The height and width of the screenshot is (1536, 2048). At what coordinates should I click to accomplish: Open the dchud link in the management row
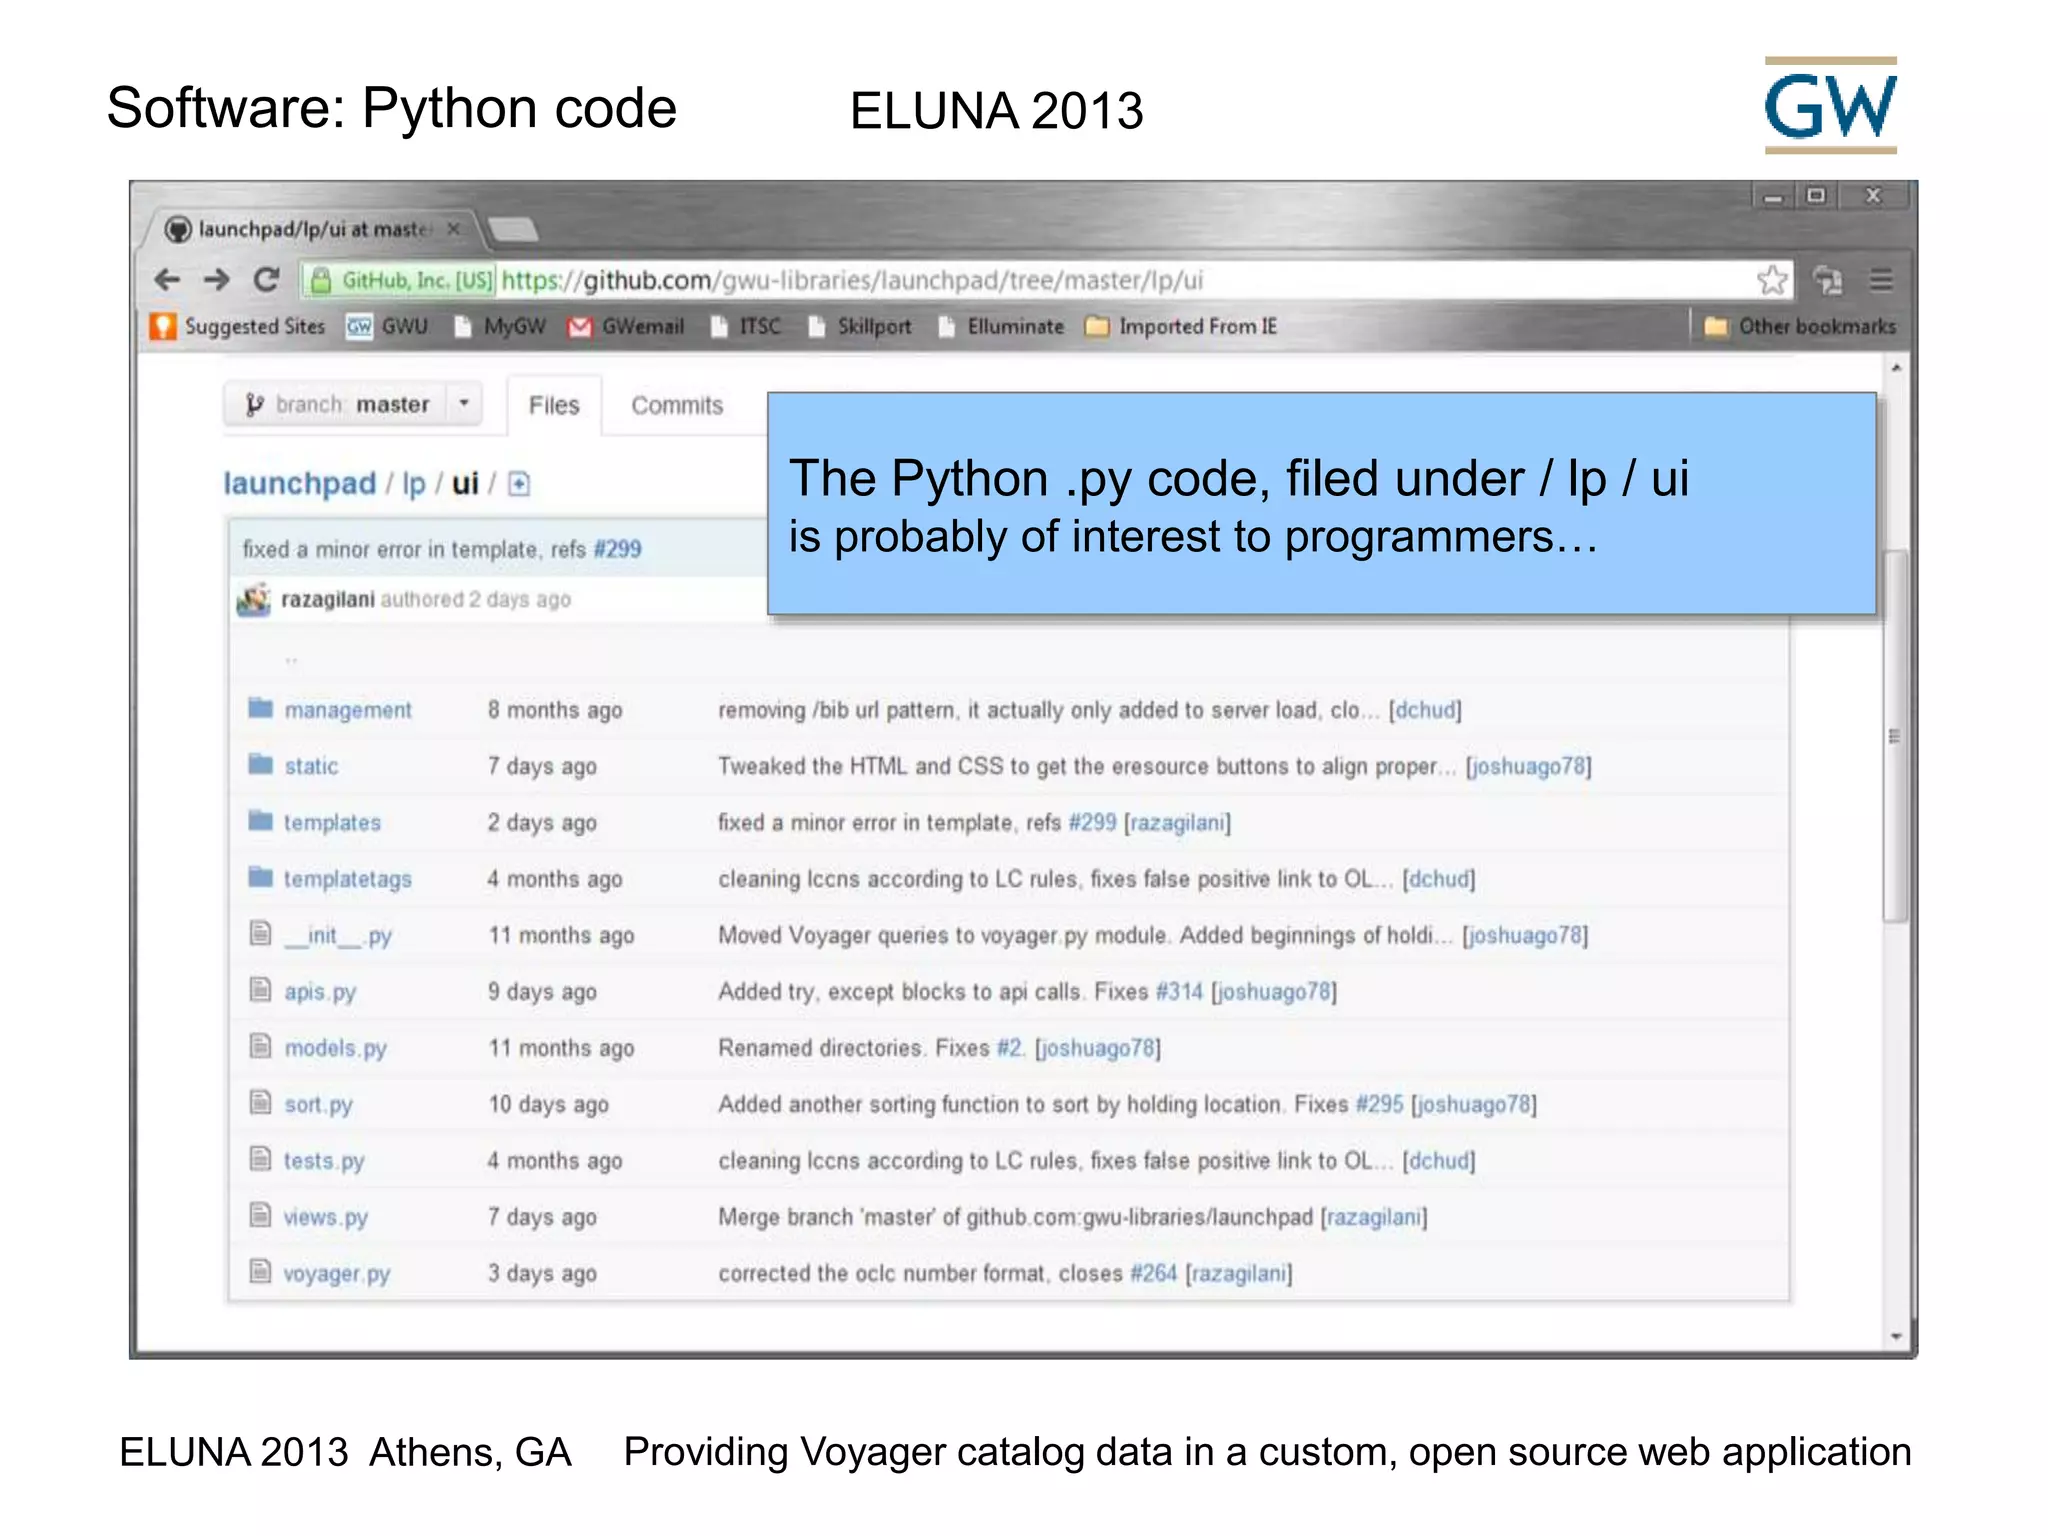tap(1425, 710)
